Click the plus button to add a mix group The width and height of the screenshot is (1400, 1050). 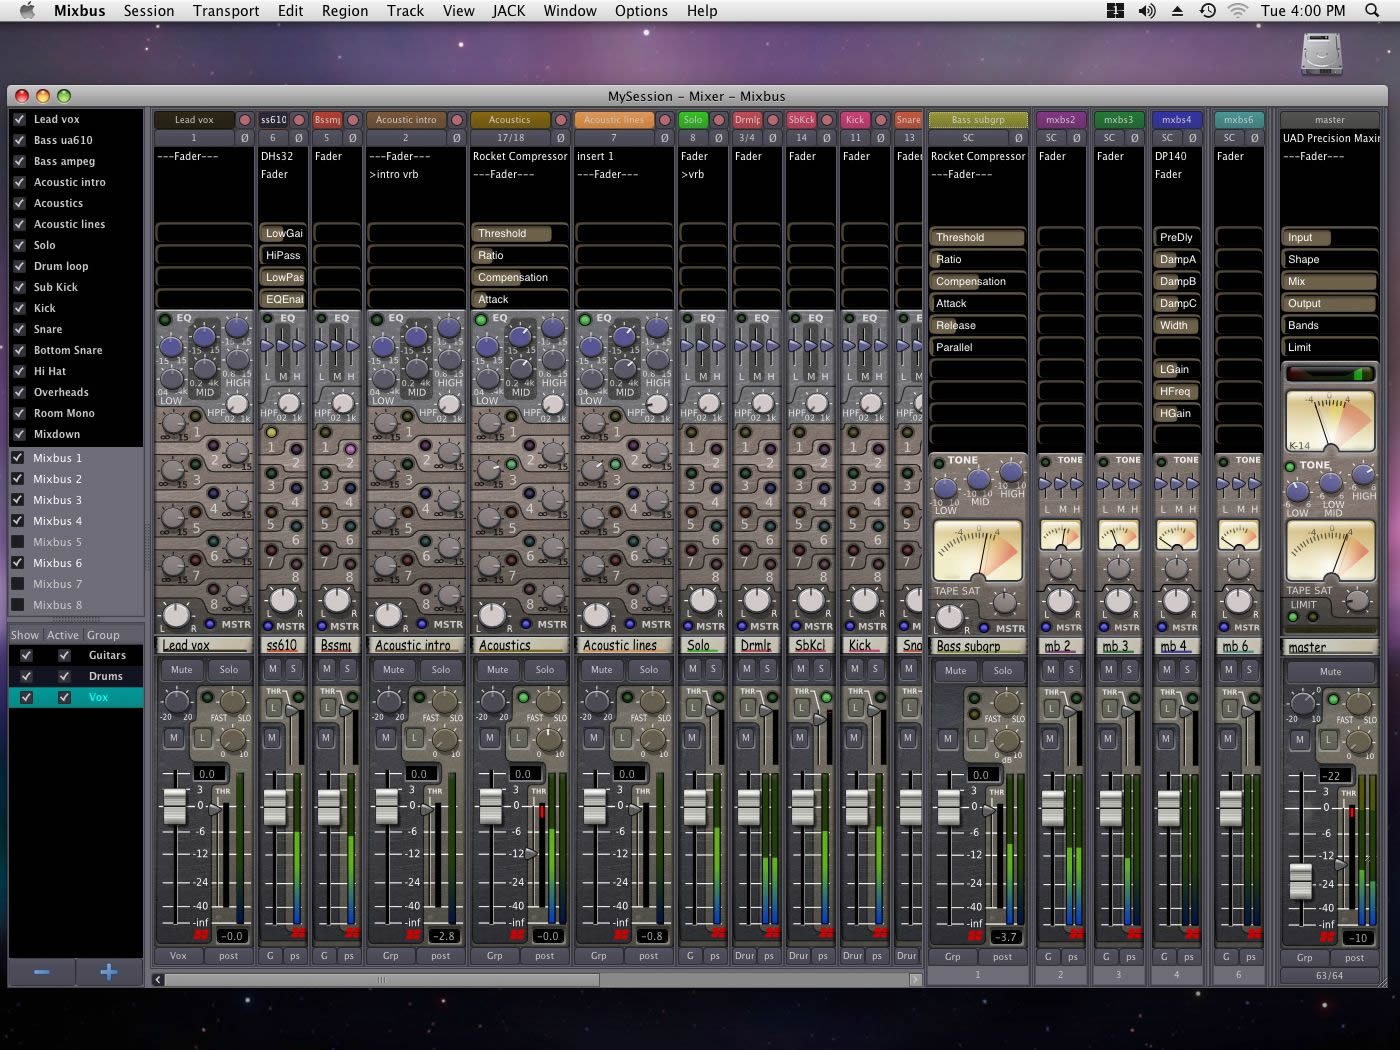[109, 971]
